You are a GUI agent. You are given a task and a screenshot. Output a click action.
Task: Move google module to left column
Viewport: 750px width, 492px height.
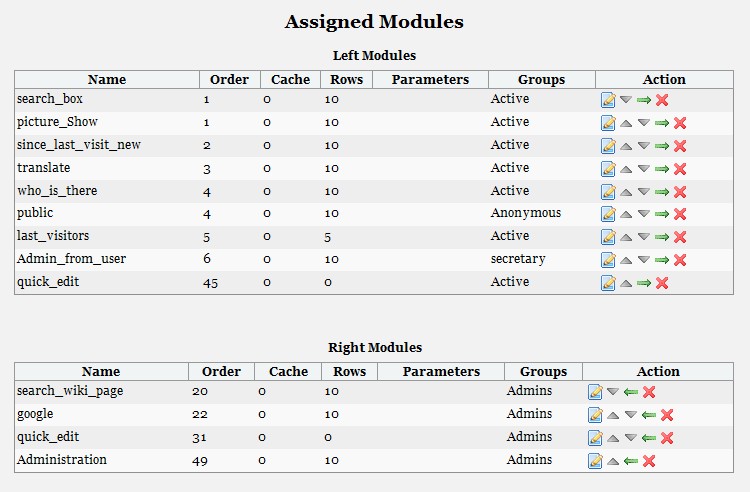pos(649,415)
